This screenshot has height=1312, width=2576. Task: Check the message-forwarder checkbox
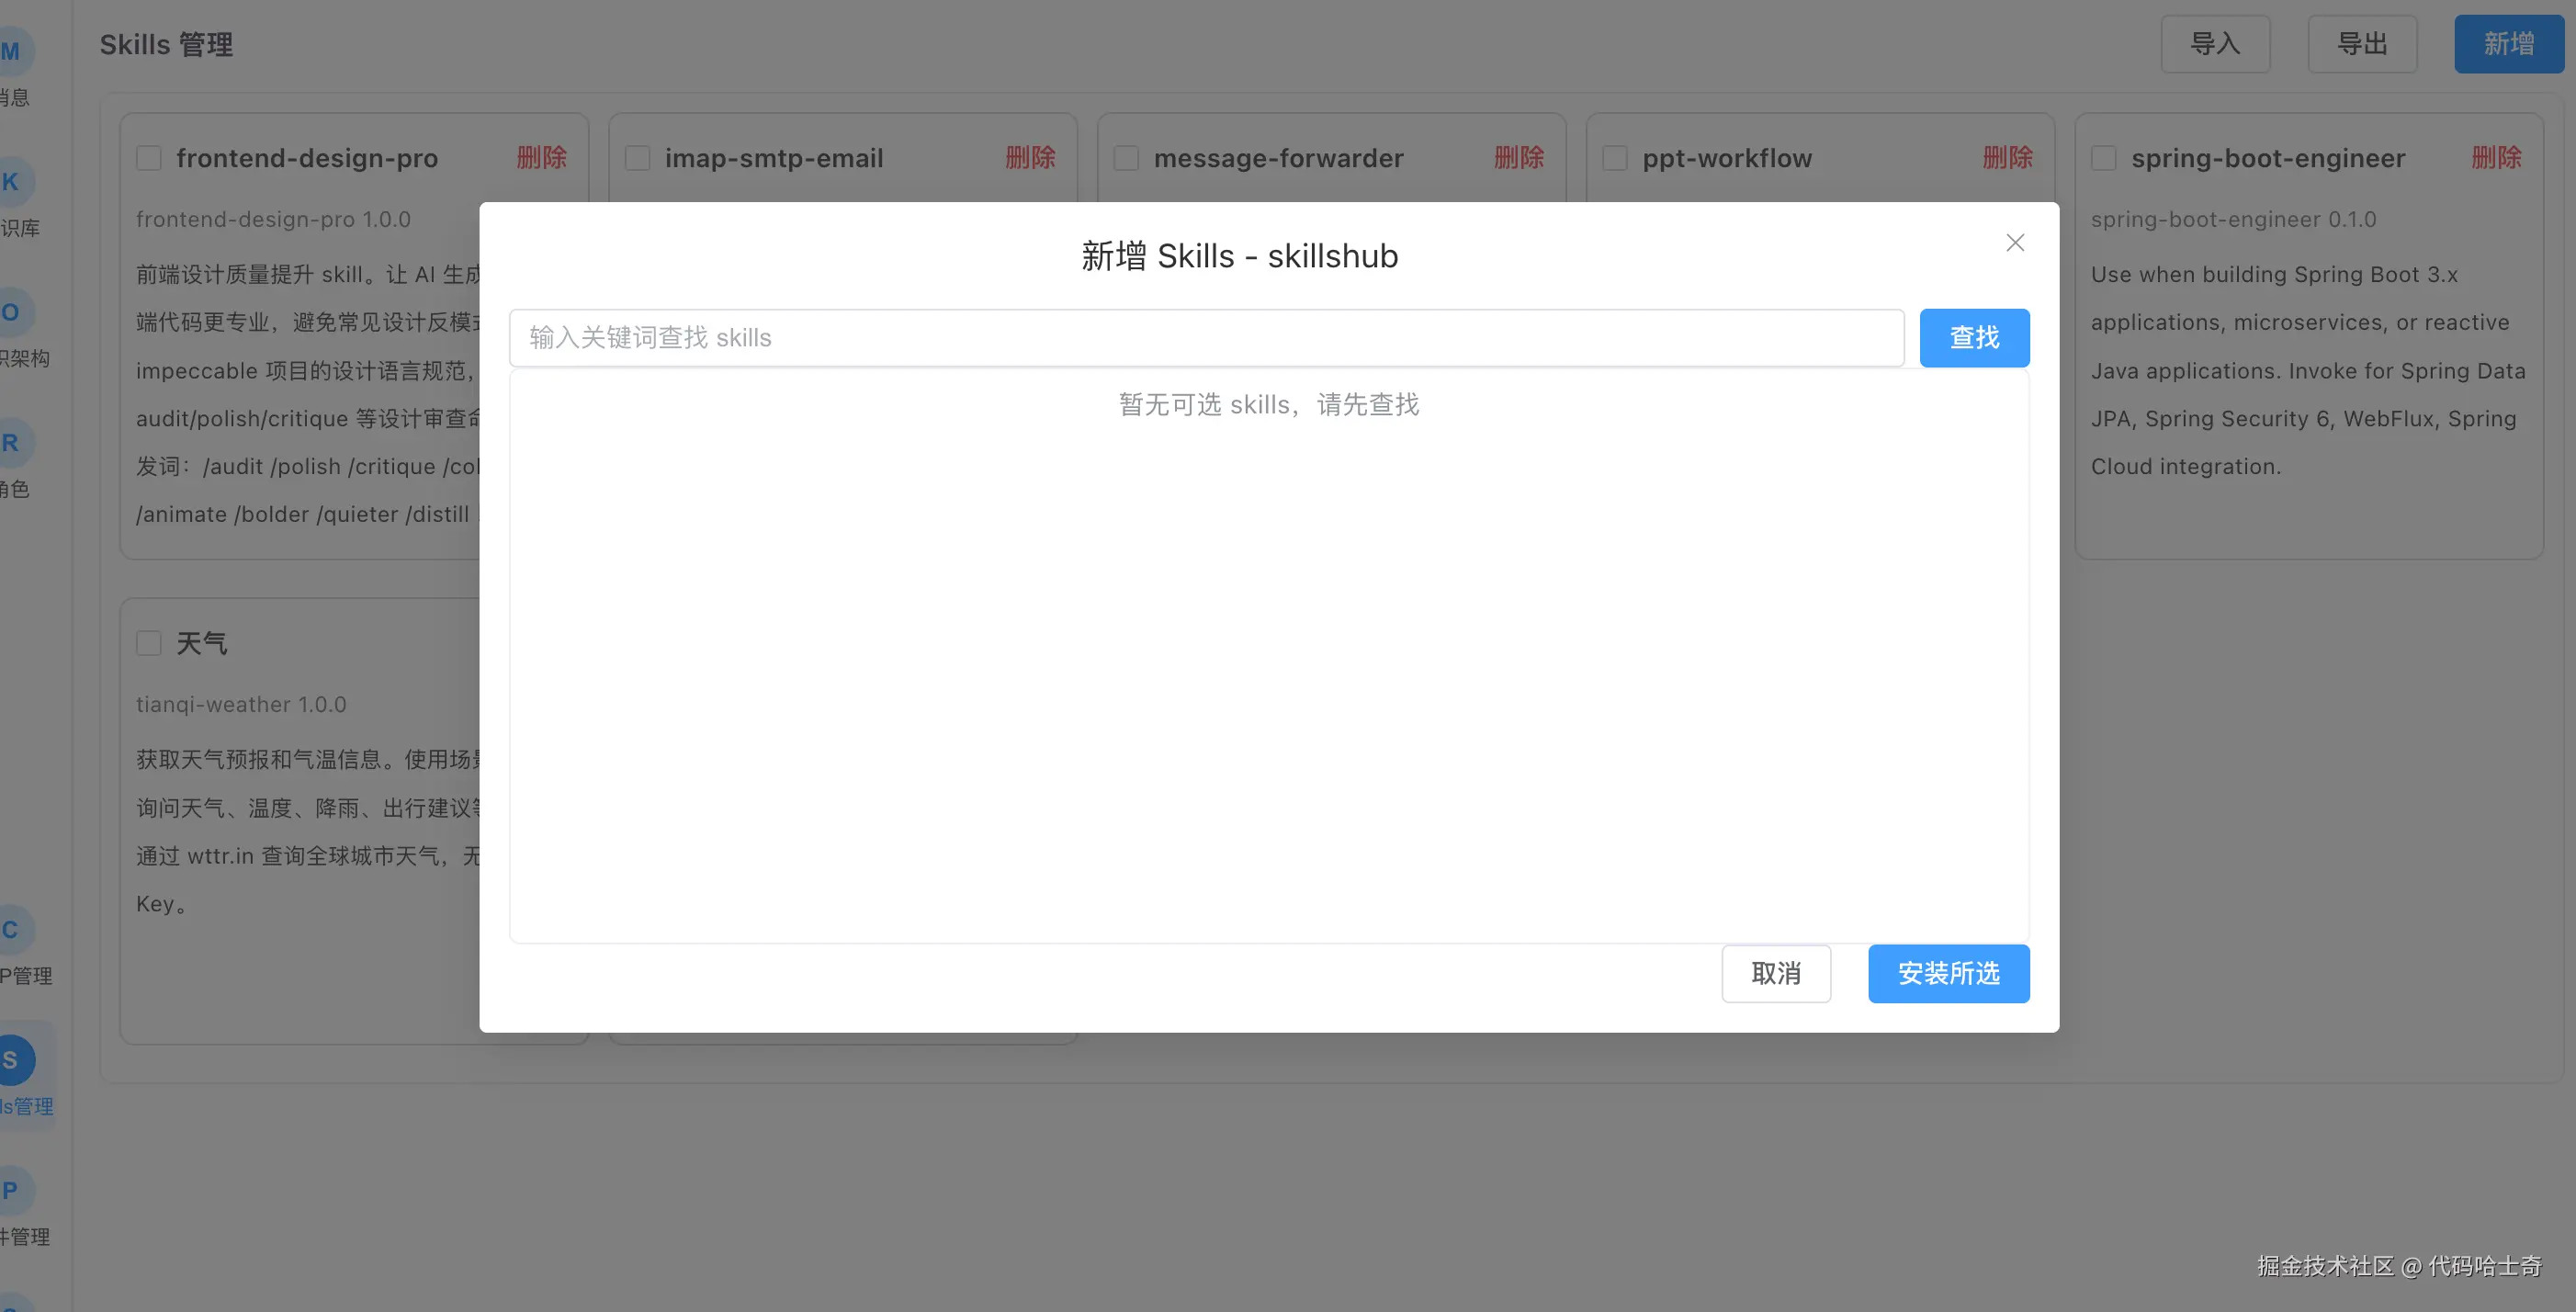pos(1126,157)
